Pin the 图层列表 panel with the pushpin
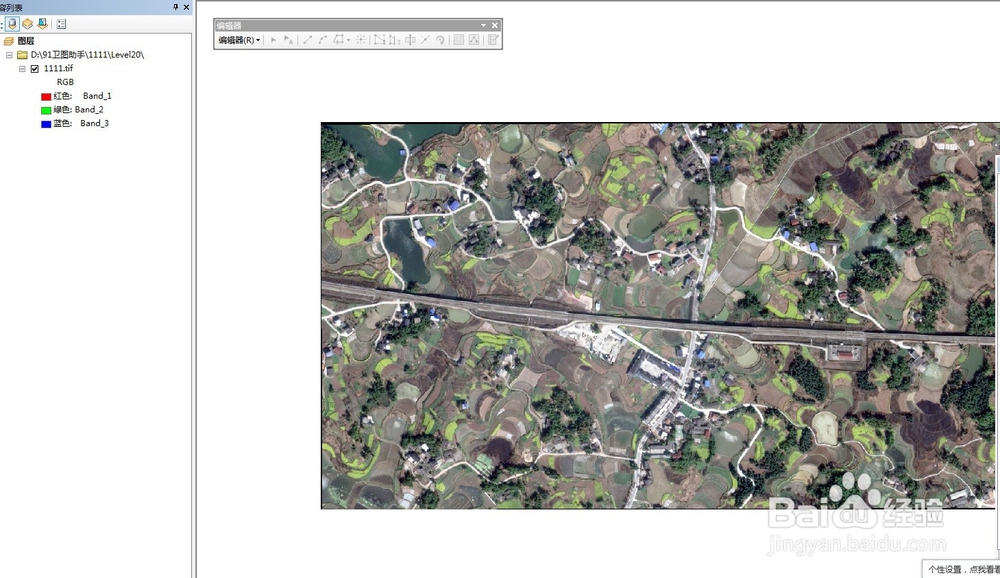The width and height of the screenshot is (1000, 578). point(175,8)
